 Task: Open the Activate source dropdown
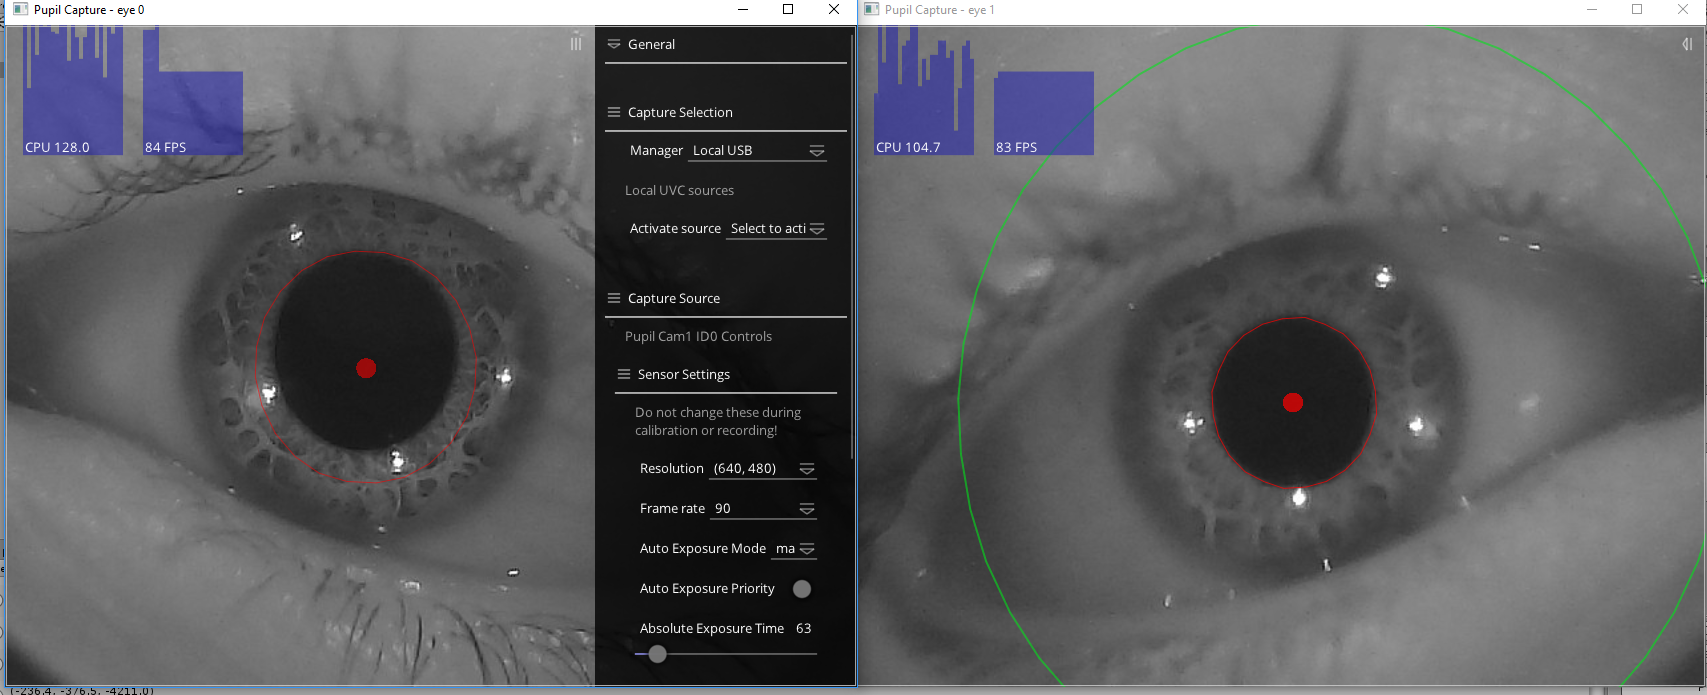(x=776, y=229)
